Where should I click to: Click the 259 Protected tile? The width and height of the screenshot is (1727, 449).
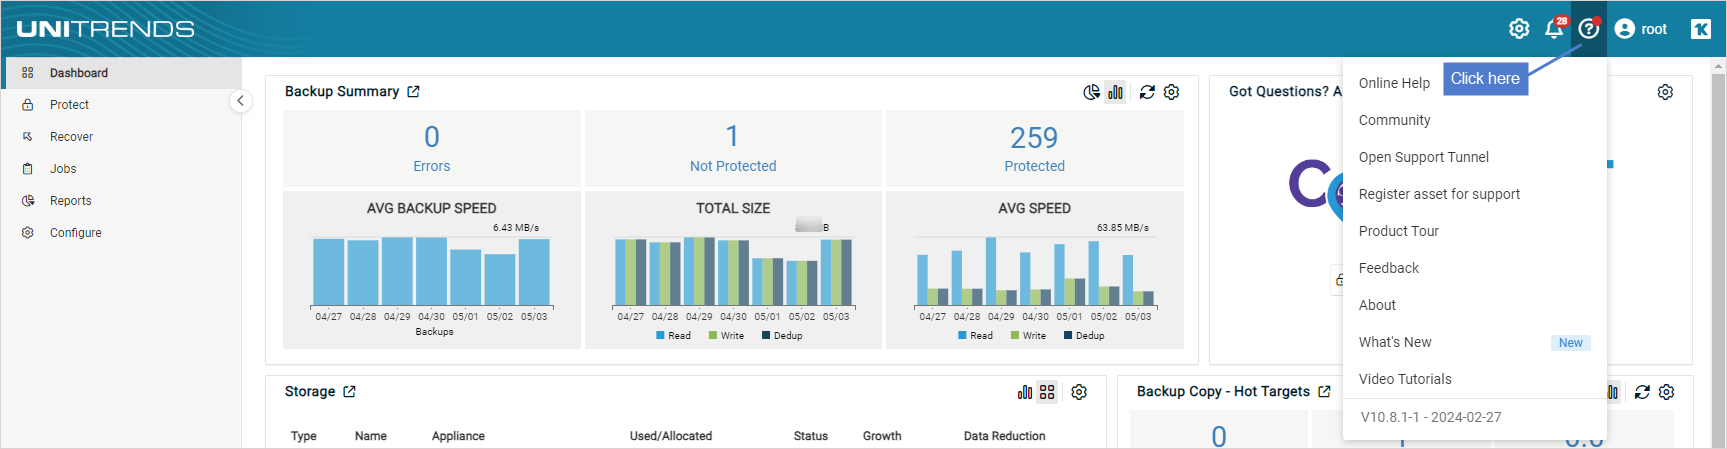tap(1035, 148)
